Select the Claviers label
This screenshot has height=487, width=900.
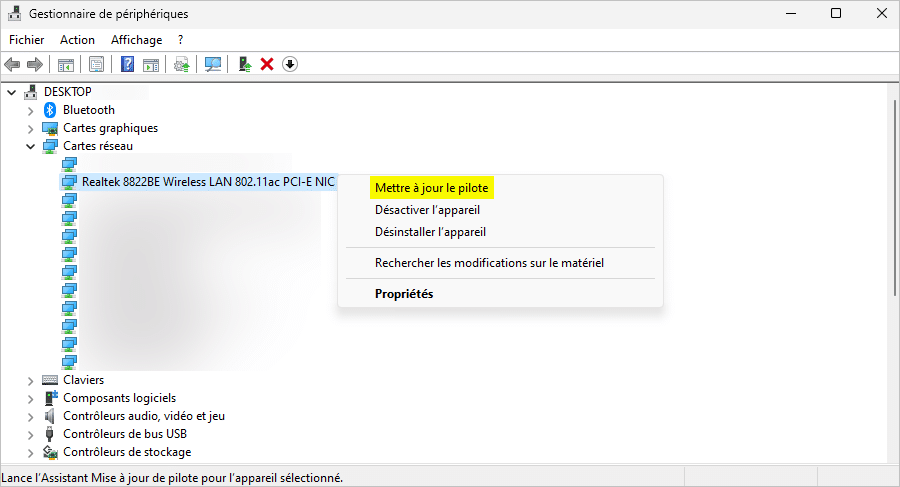84,380
